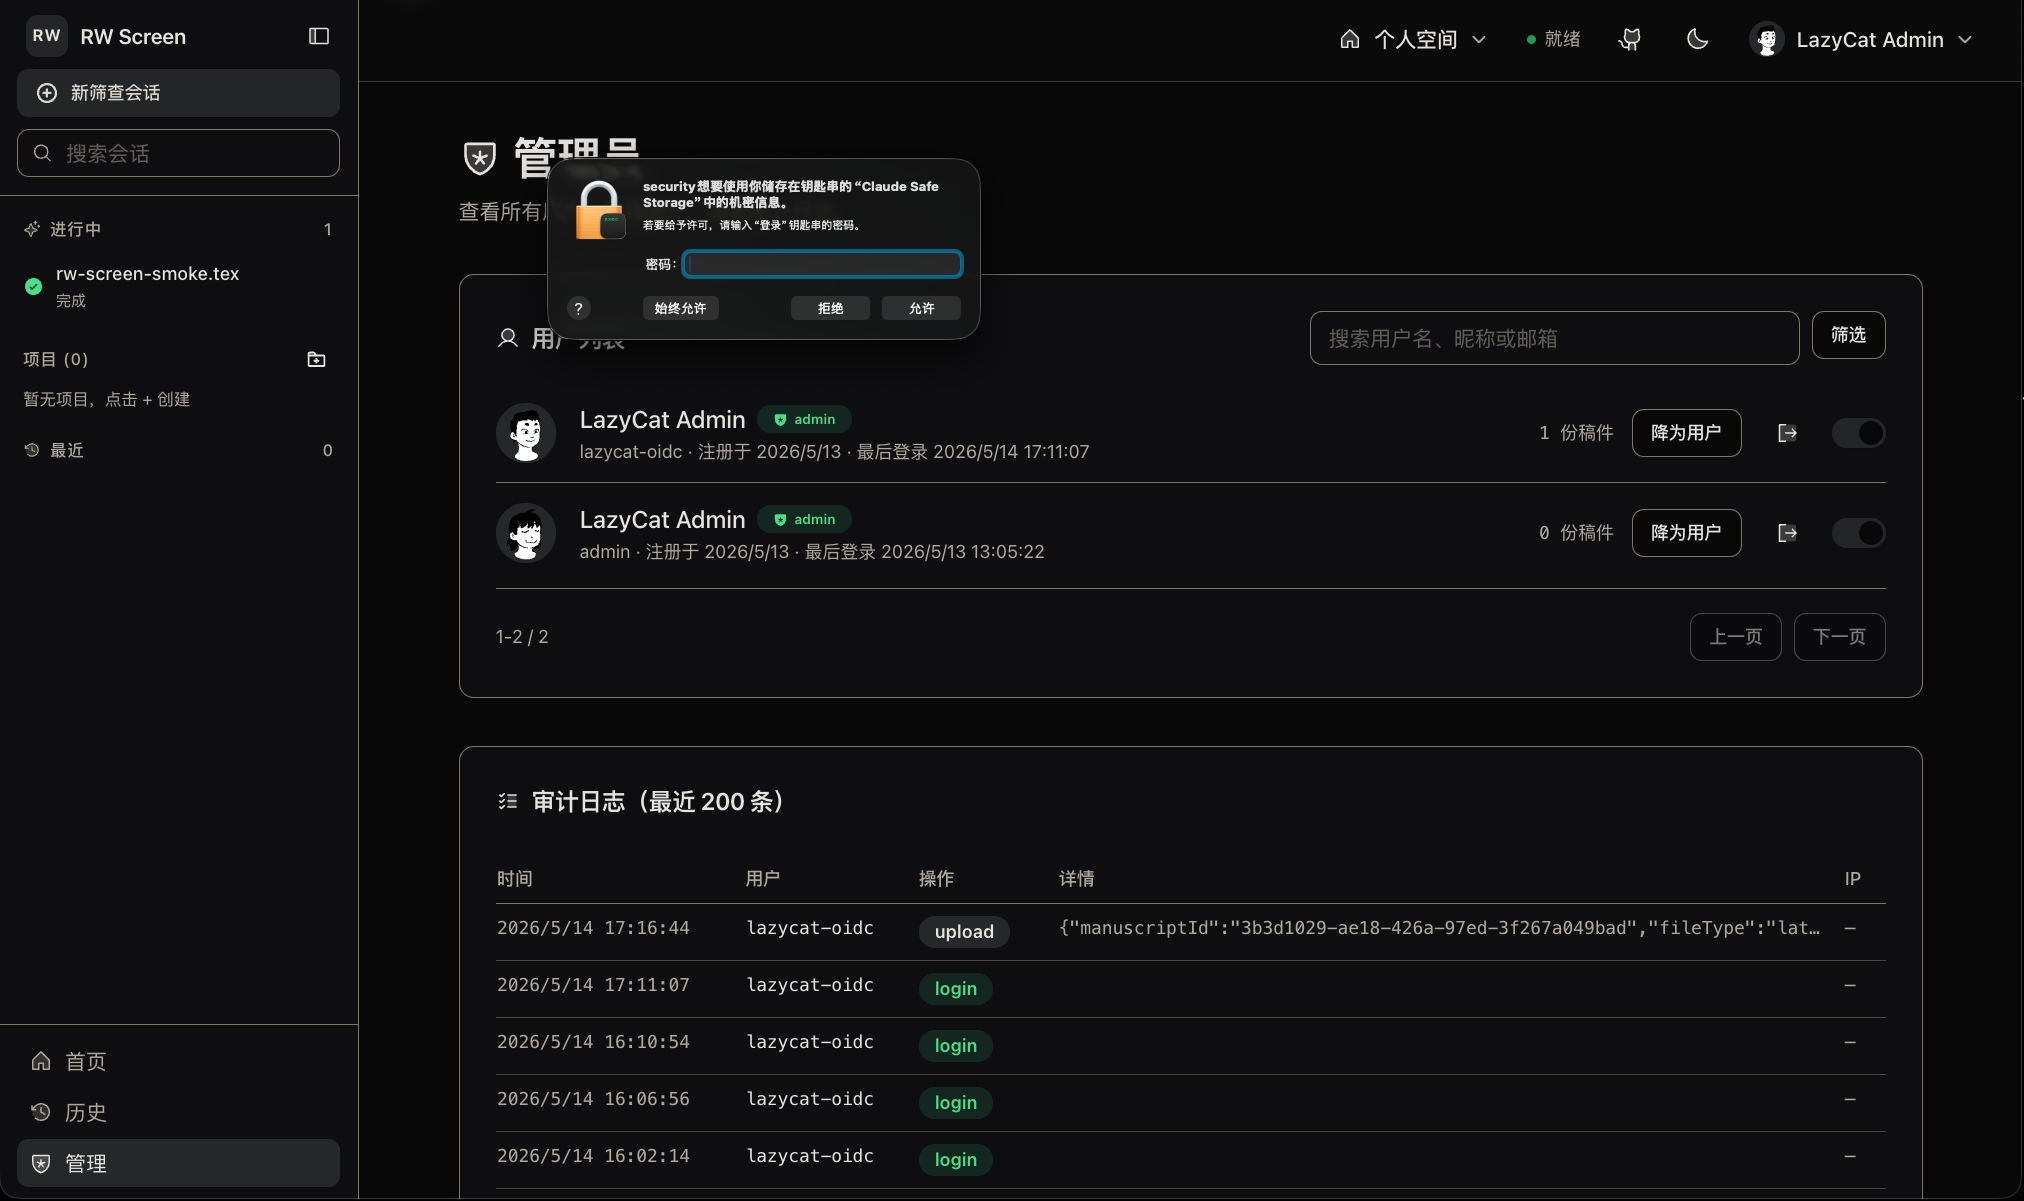Click the password field in keychain dialog
The width and height of the screenshot is (2024, 1201).
pyautogui.click(x=822, y=264)
